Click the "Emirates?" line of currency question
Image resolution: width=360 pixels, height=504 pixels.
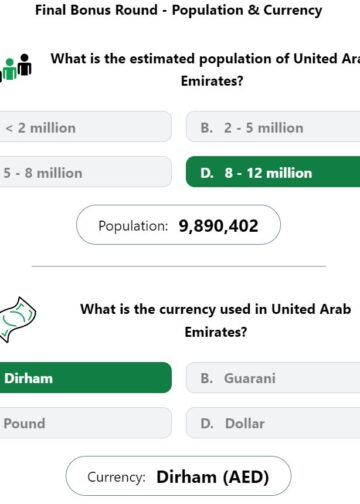tap(216, 332)
